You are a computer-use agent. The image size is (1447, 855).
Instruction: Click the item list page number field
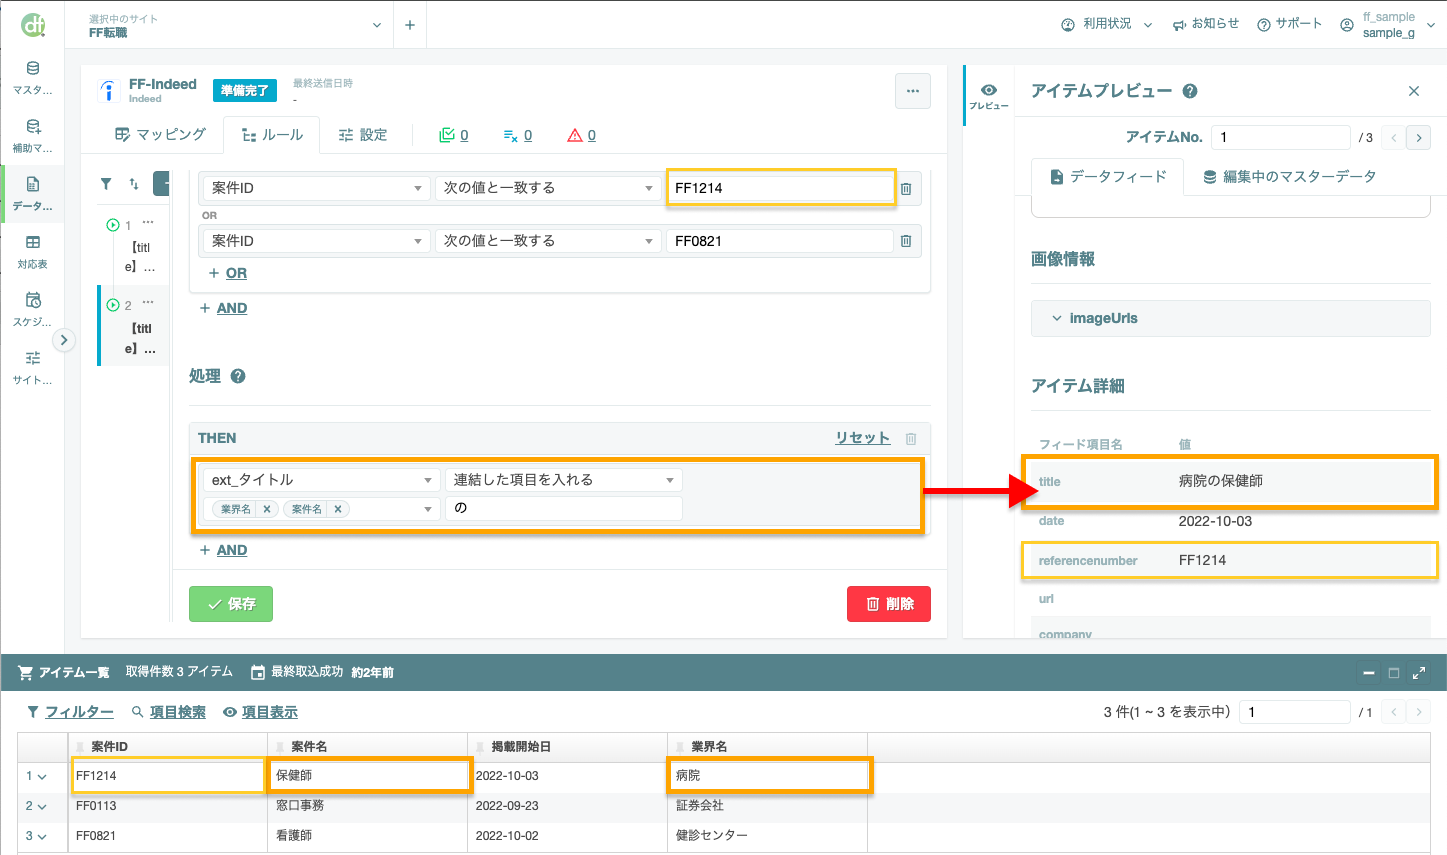click(x=1295, y=712)
